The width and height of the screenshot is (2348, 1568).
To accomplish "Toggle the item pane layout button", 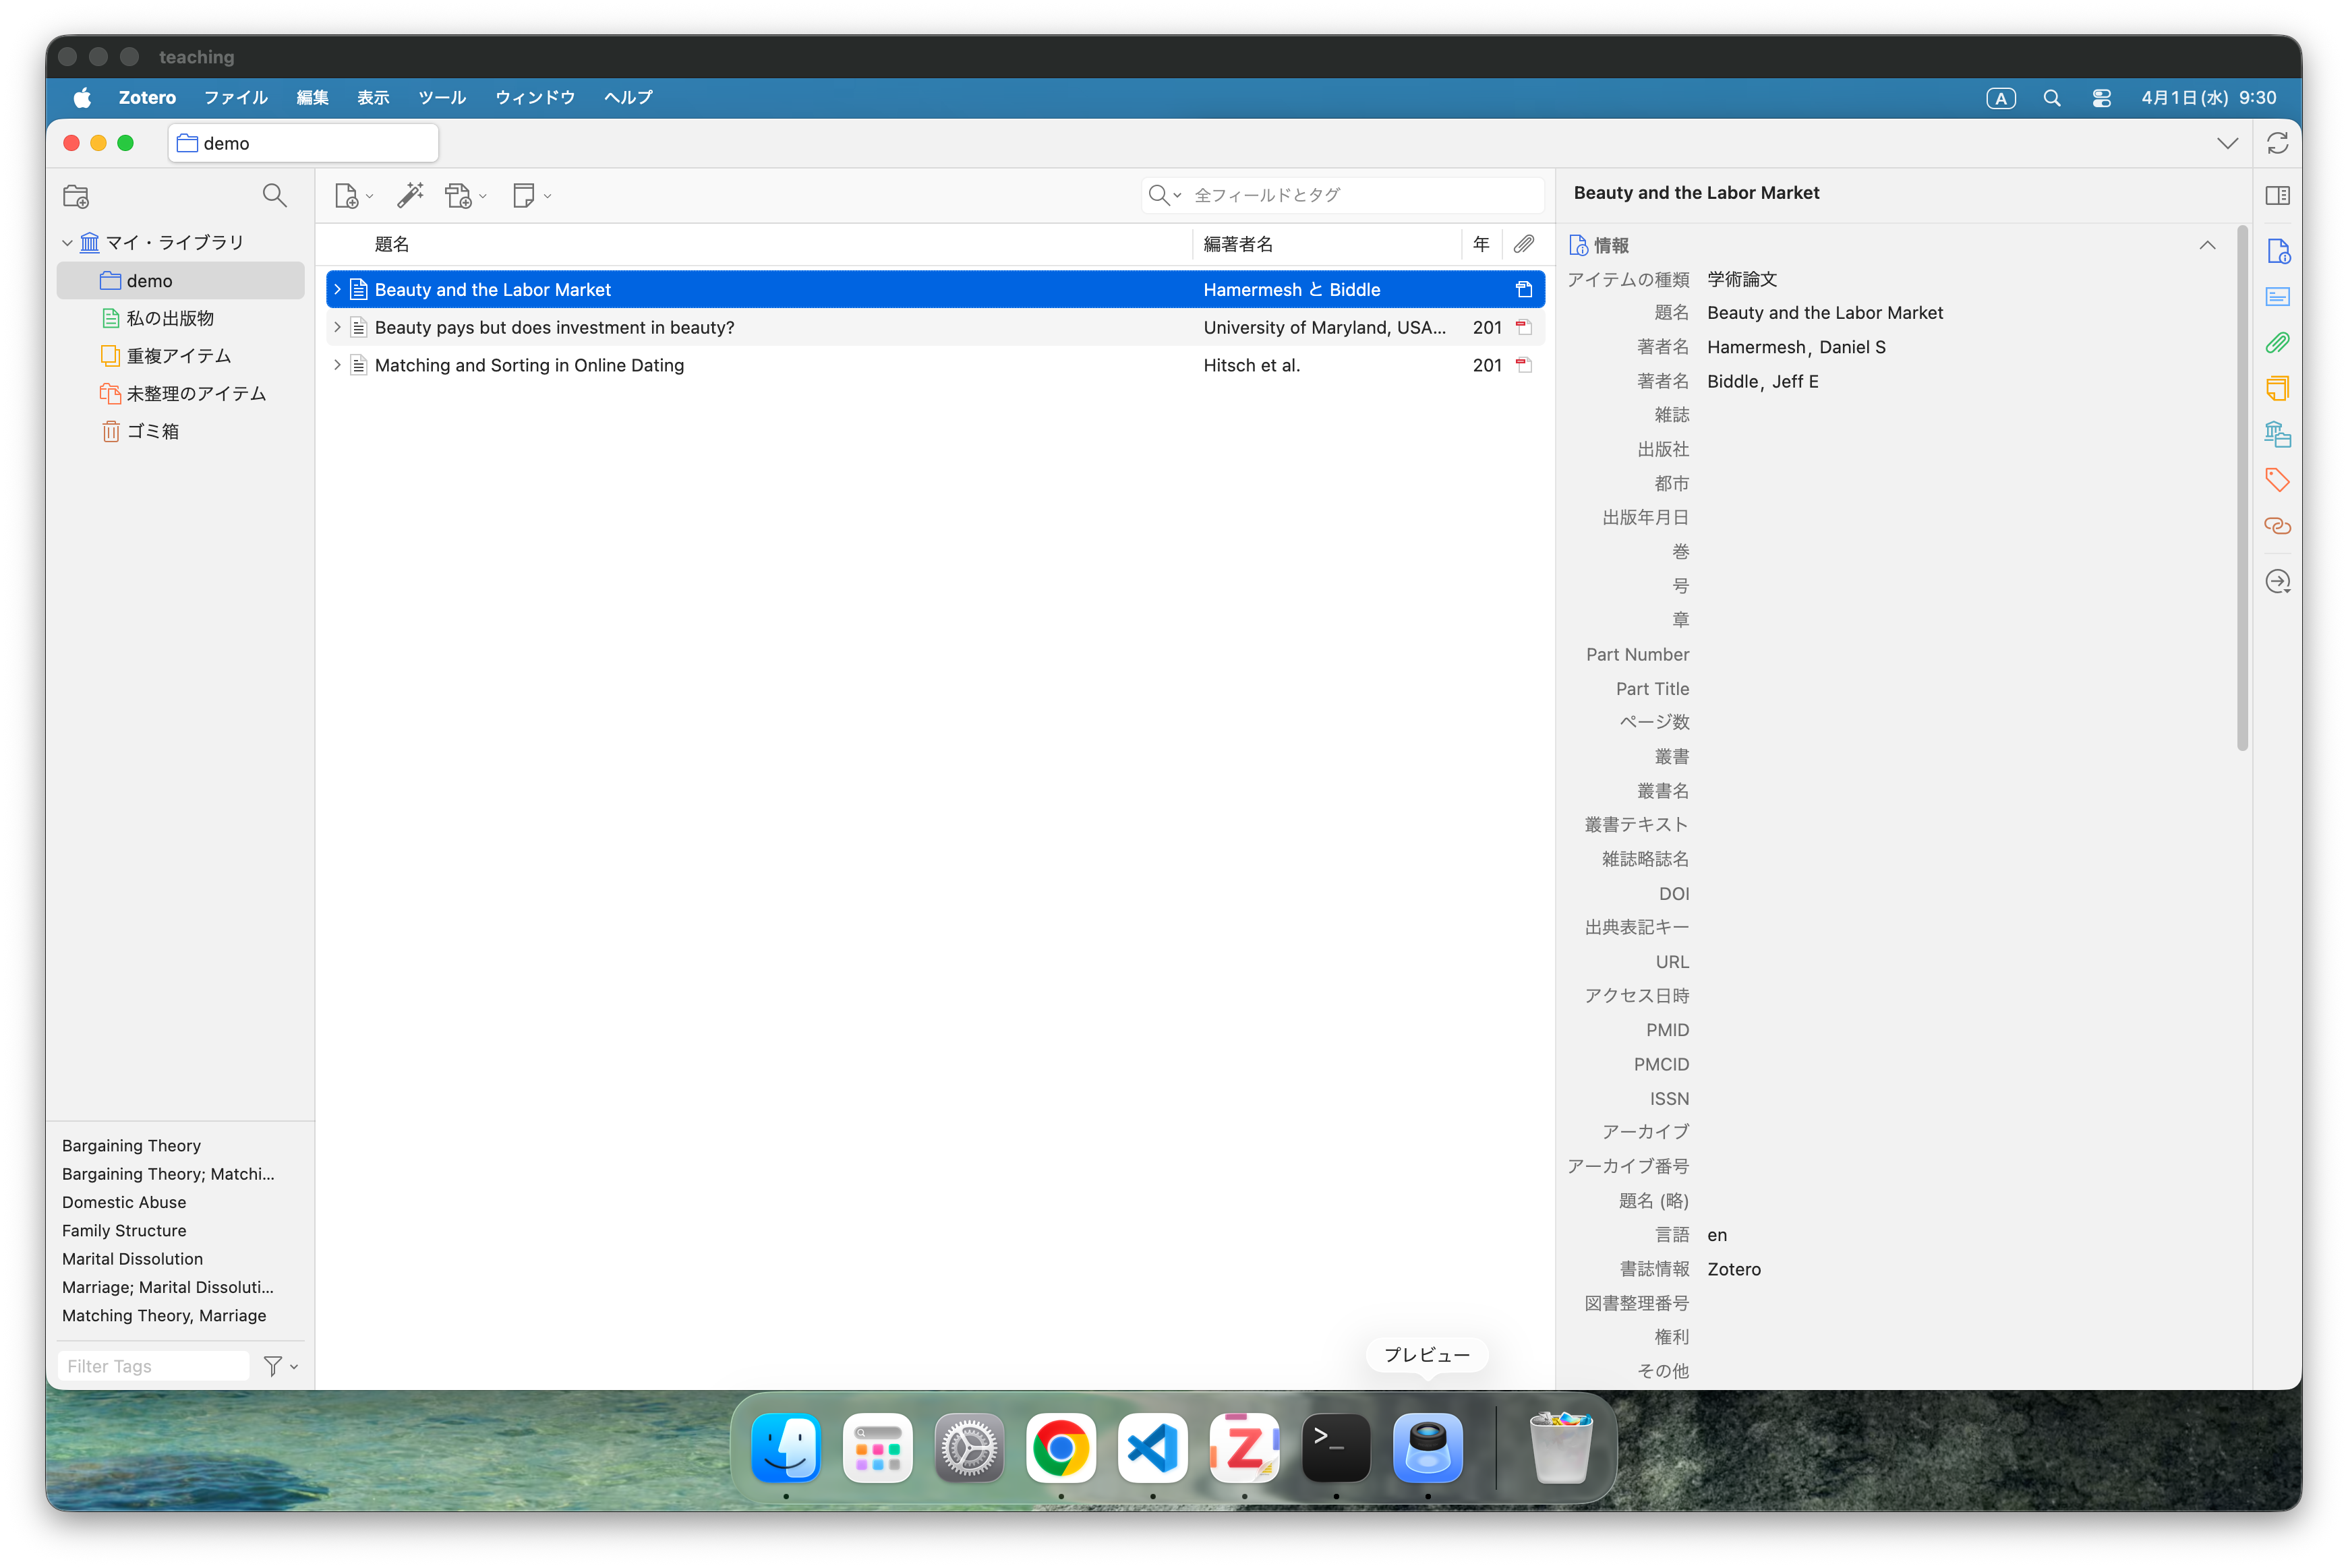I will click(x=2277, y=195).
